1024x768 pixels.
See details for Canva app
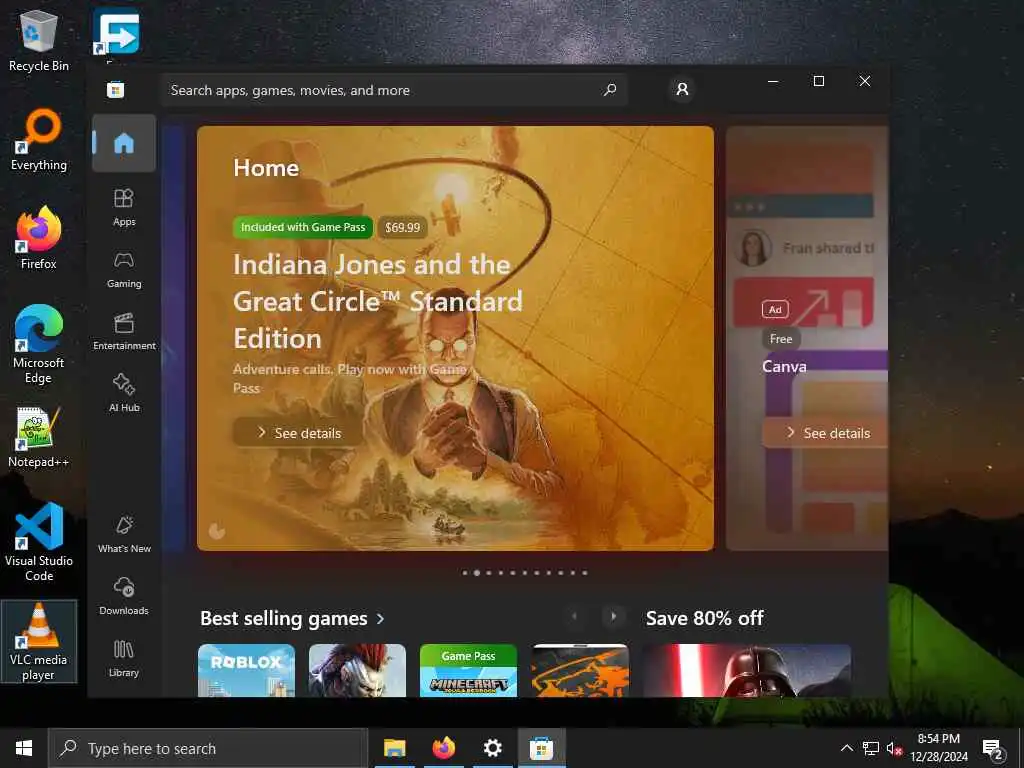click(825, 432)
